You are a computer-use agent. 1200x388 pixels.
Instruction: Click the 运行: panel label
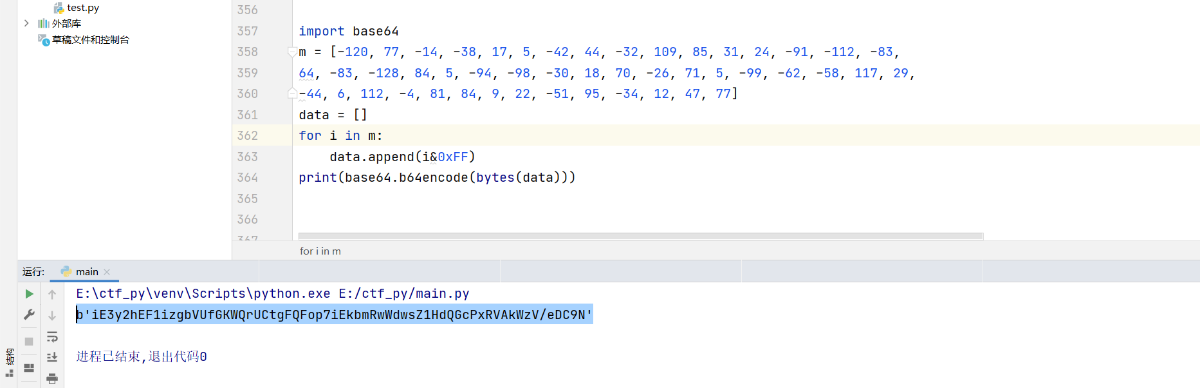[33, 271]
